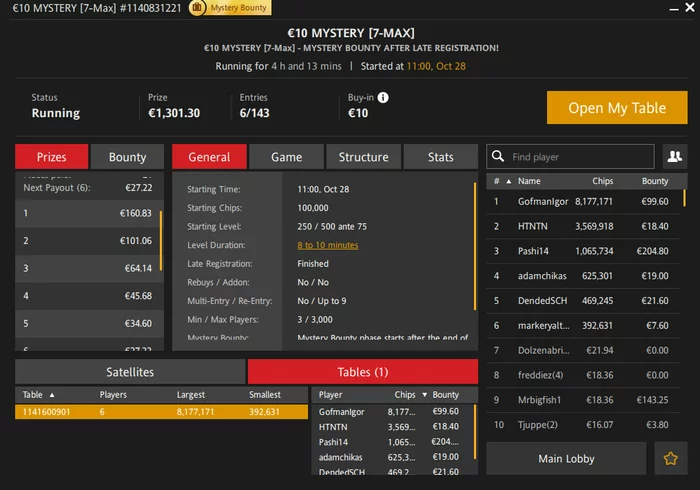Image resolution: width=700 pixels, height=490 pixels.
Task: Open the Structure tab
Action: pos(363,157)
